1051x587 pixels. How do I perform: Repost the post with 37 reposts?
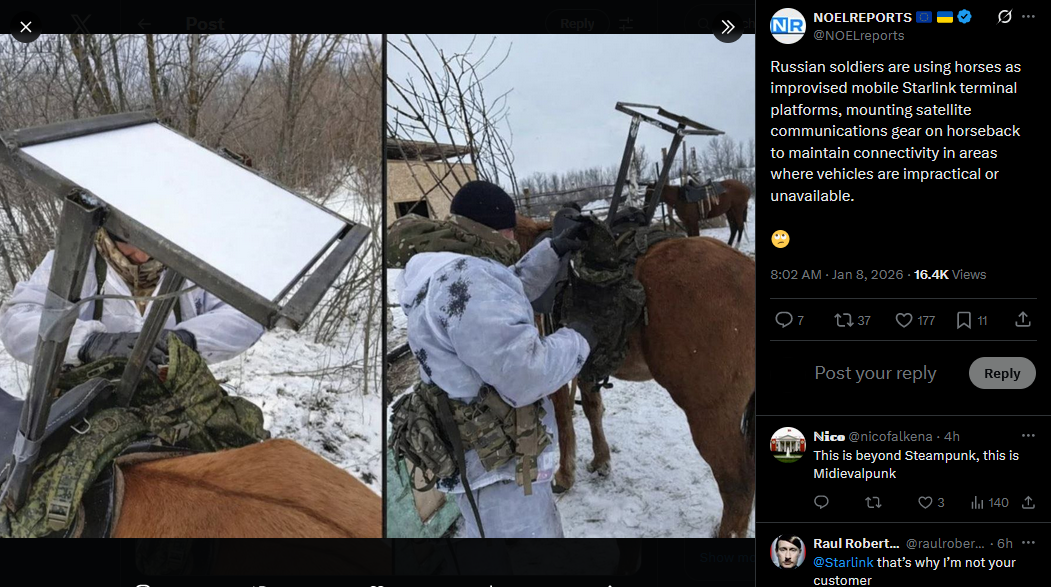pos(852,320)
